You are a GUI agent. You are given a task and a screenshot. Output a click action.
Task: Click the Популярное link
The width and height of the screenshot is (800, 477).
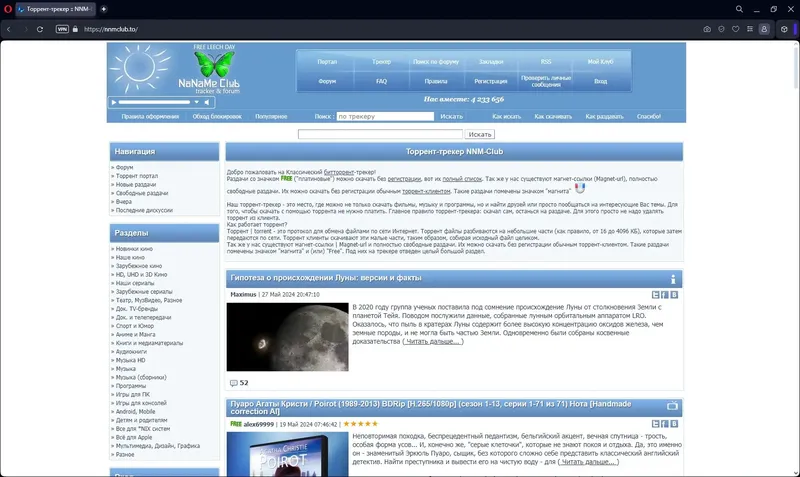(x=271, y=116)
